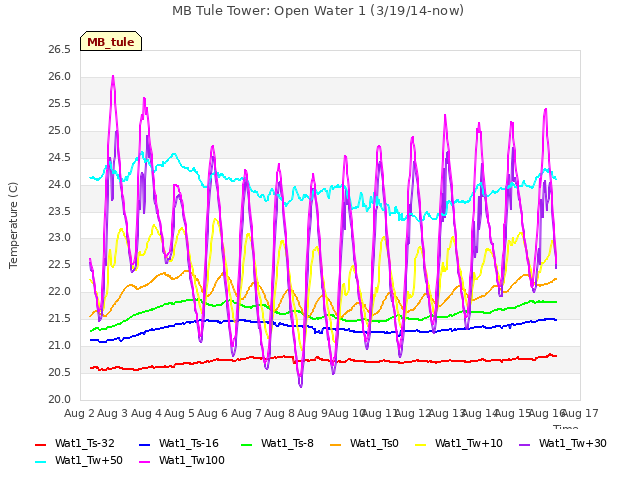Click the 24.0 y-axis tick label
This screenshot has height=480, width=640.
tap(60, 184)
